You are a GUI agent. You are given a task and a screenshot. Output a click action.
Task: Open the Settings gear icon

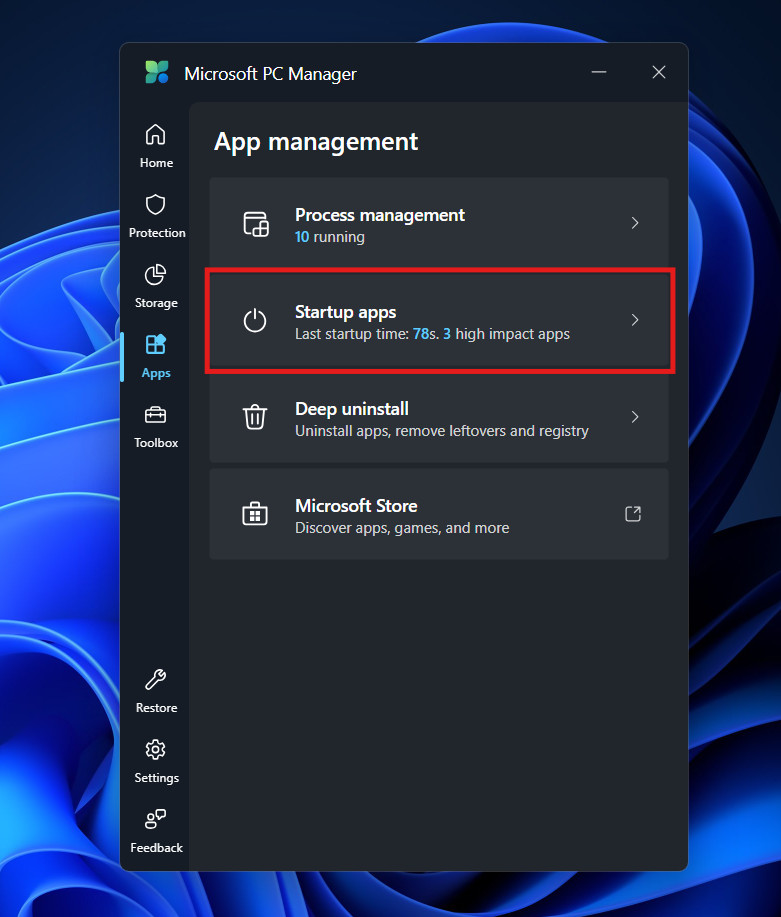(156, 750)
